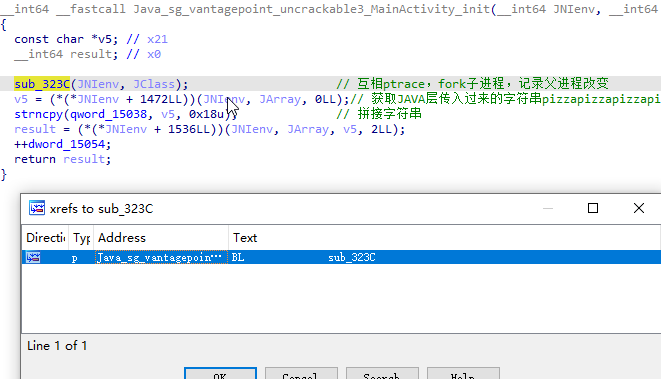The width and height of the screenshot is (661, 379).
Task: Maximize the xrefs to sub_323C dialog
Action: click(x=593, y=208)
